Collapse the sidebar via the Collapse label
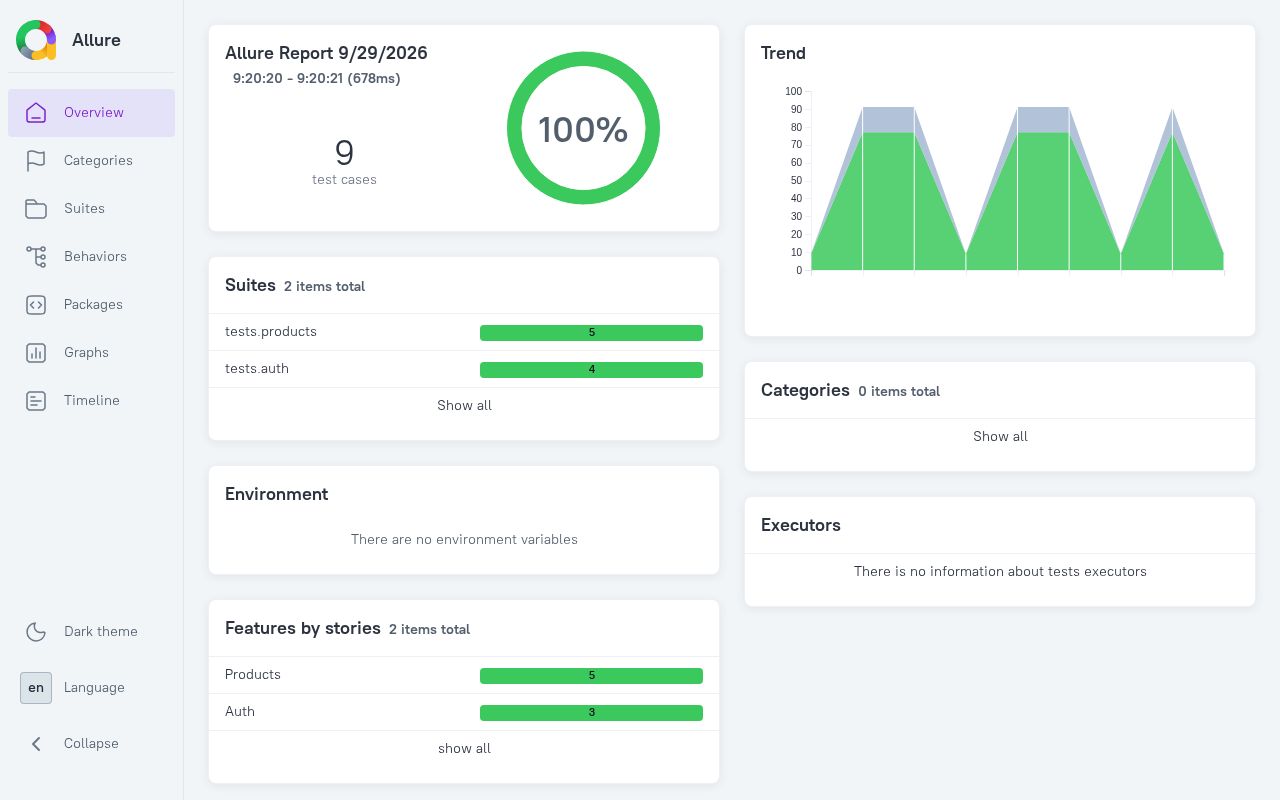 91,743
